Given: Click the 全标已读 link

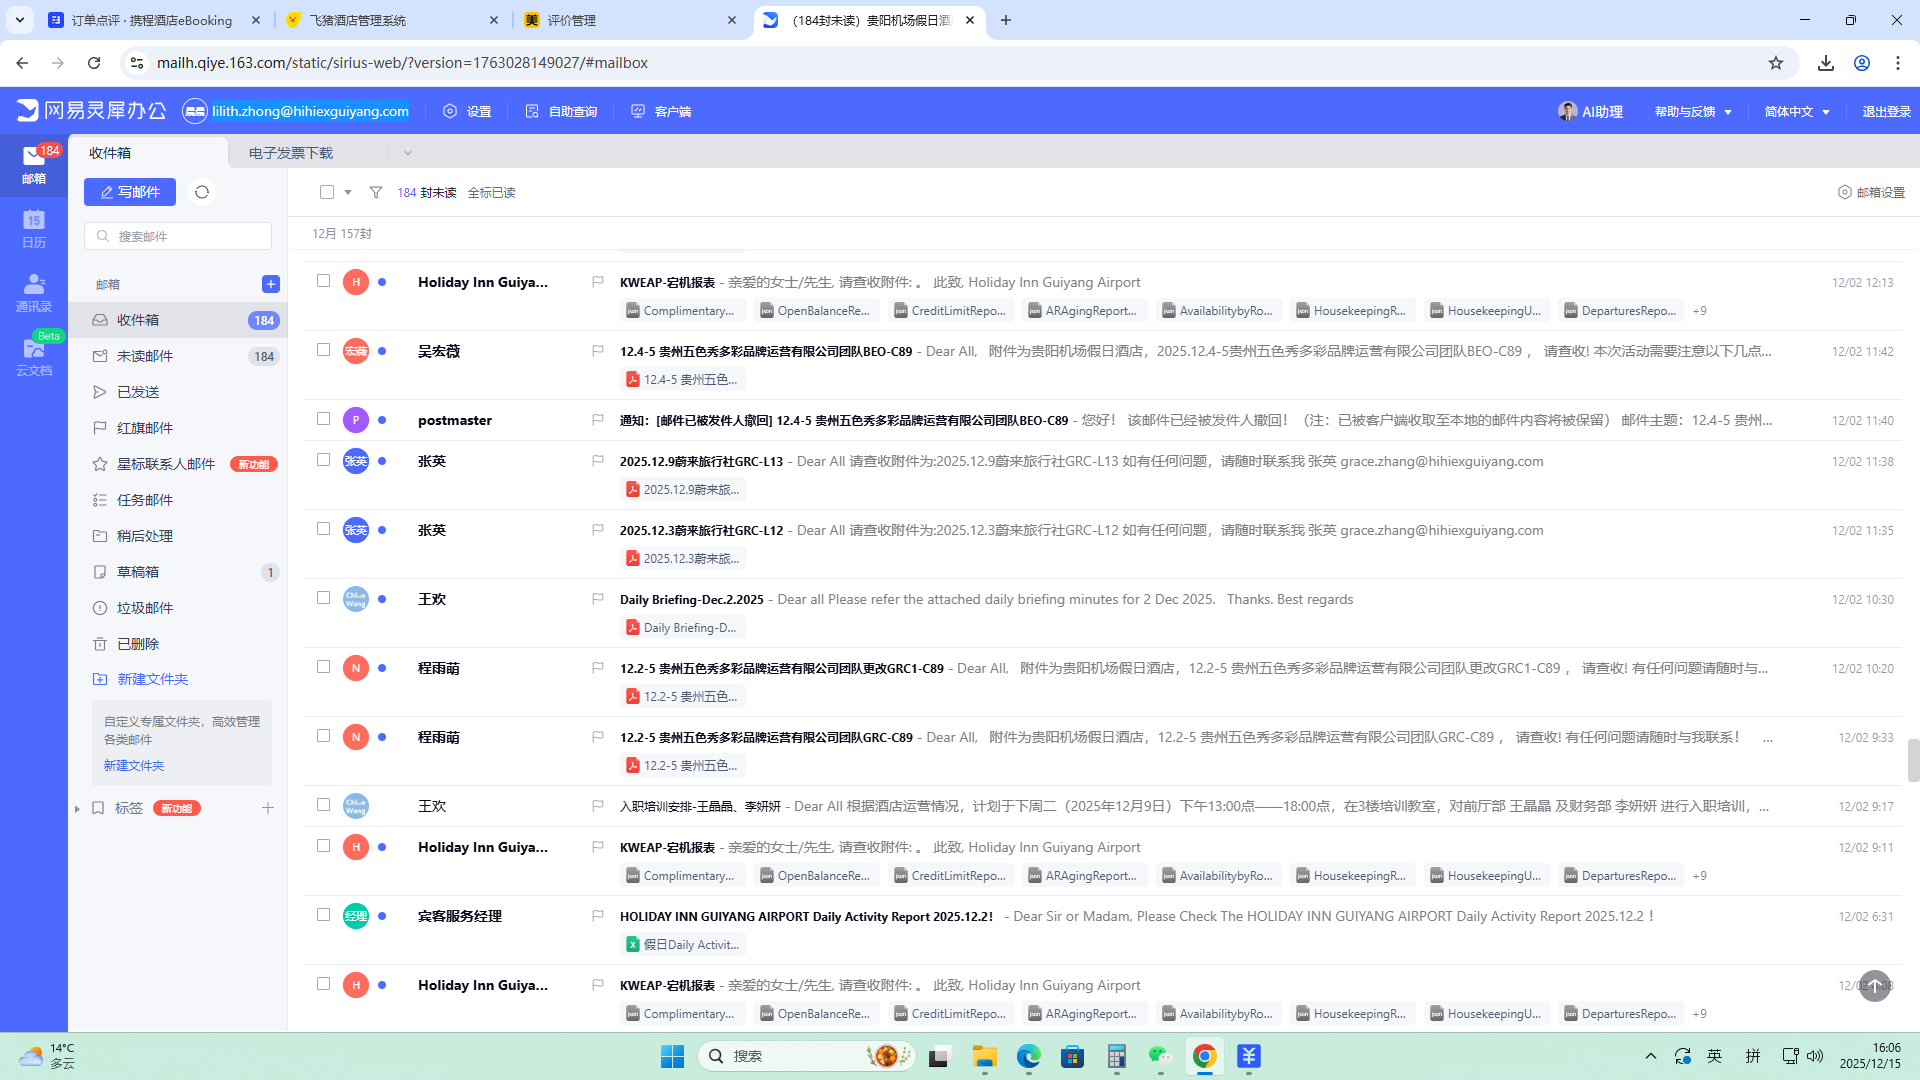Looking at the screenshot, I should [x=491, y=192].
